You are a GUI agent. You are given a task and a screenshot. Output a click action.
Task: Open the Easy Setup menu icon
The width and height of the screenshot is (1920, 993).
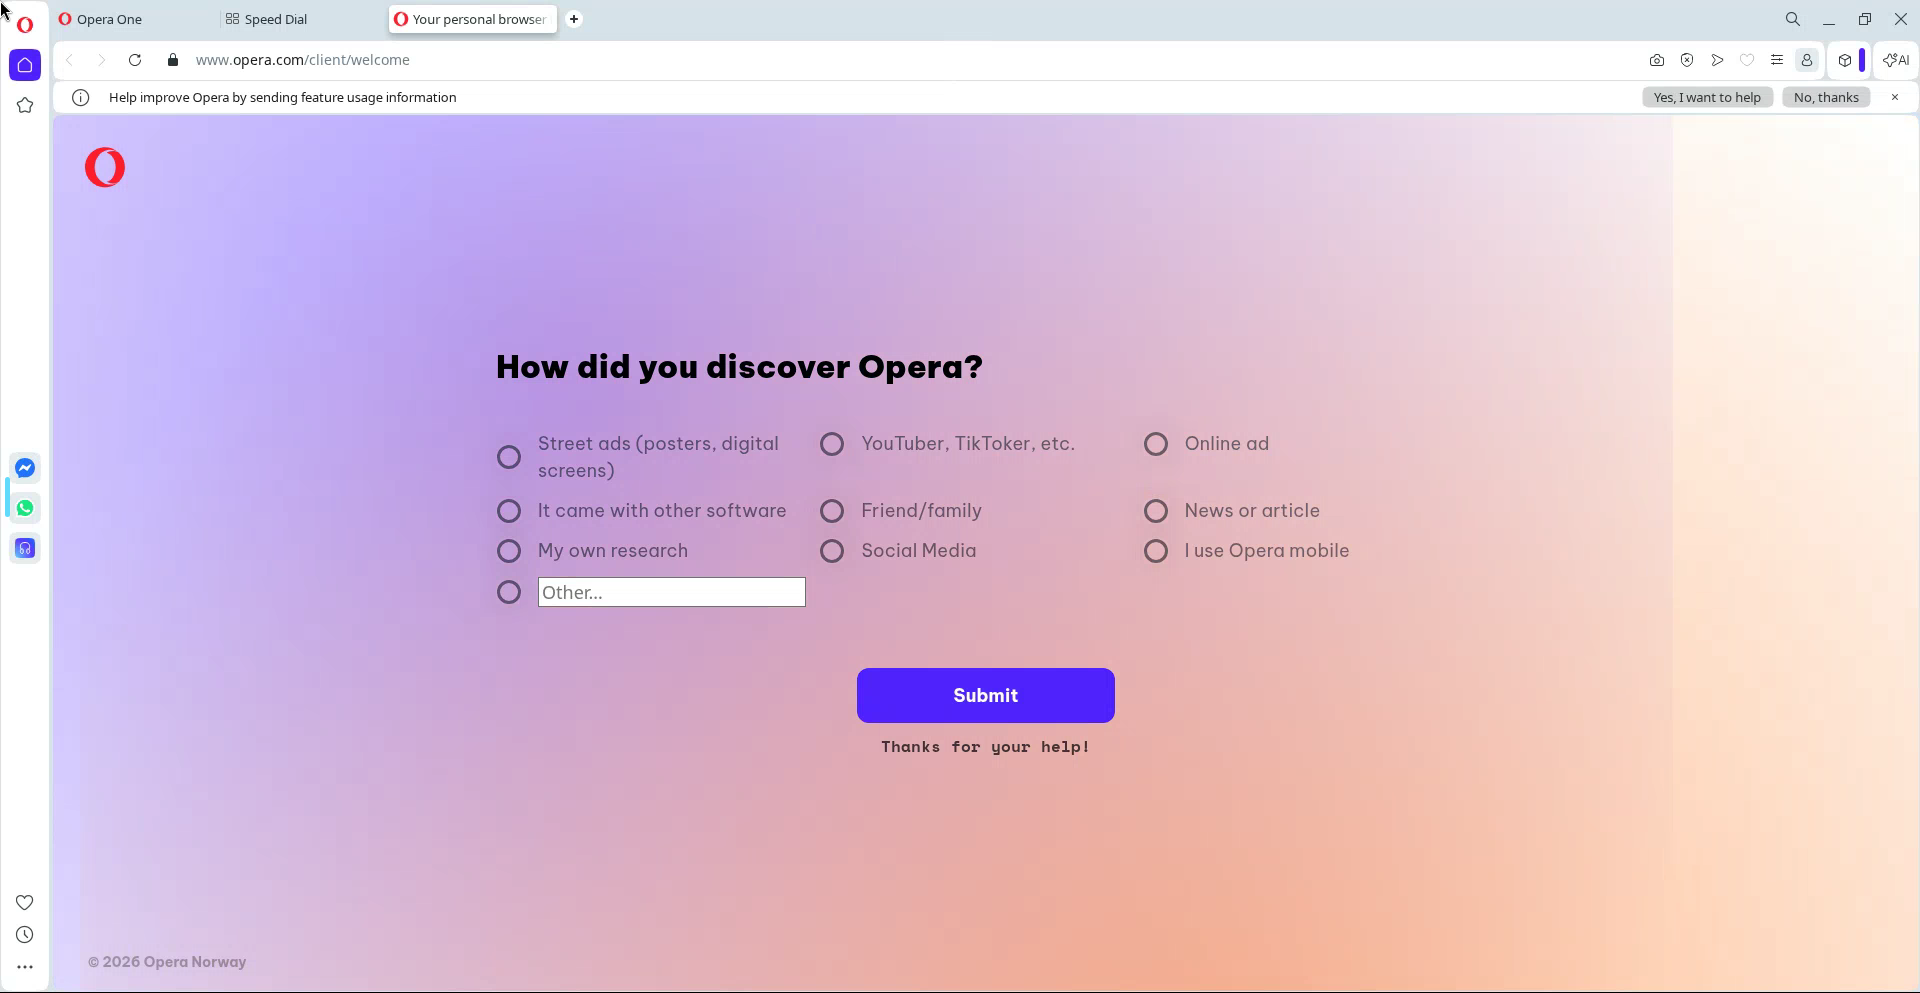[x=1777, y=60]
